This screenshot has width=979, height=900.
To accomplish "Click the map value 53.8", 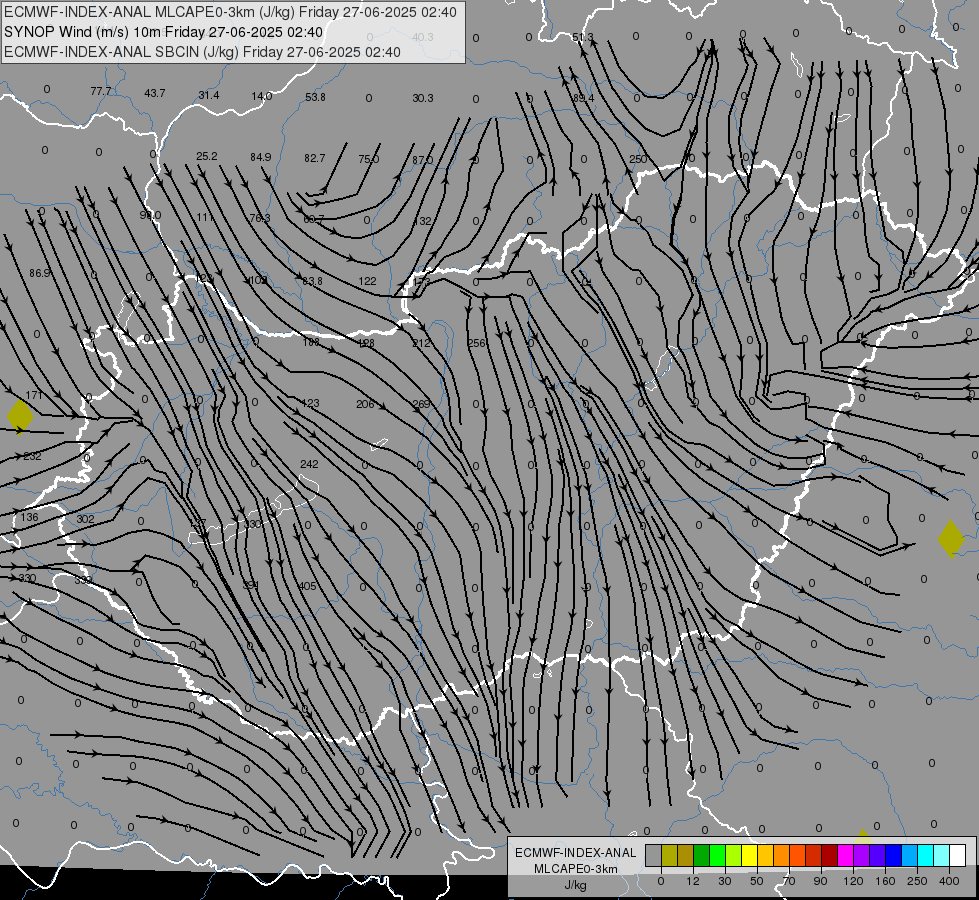I will click(315, 97).
